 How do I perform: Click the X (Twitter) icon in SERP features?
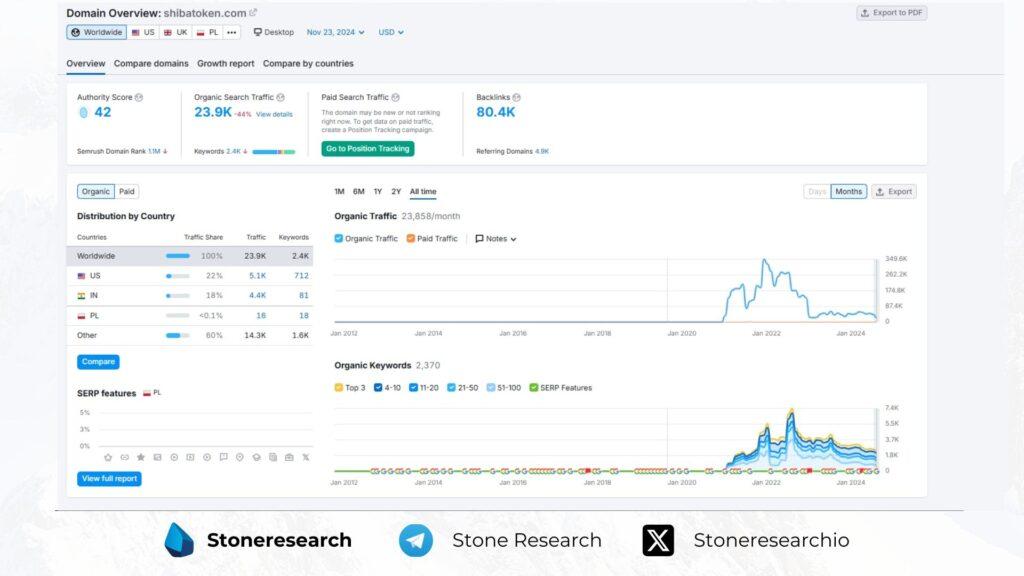click(305, 457)
